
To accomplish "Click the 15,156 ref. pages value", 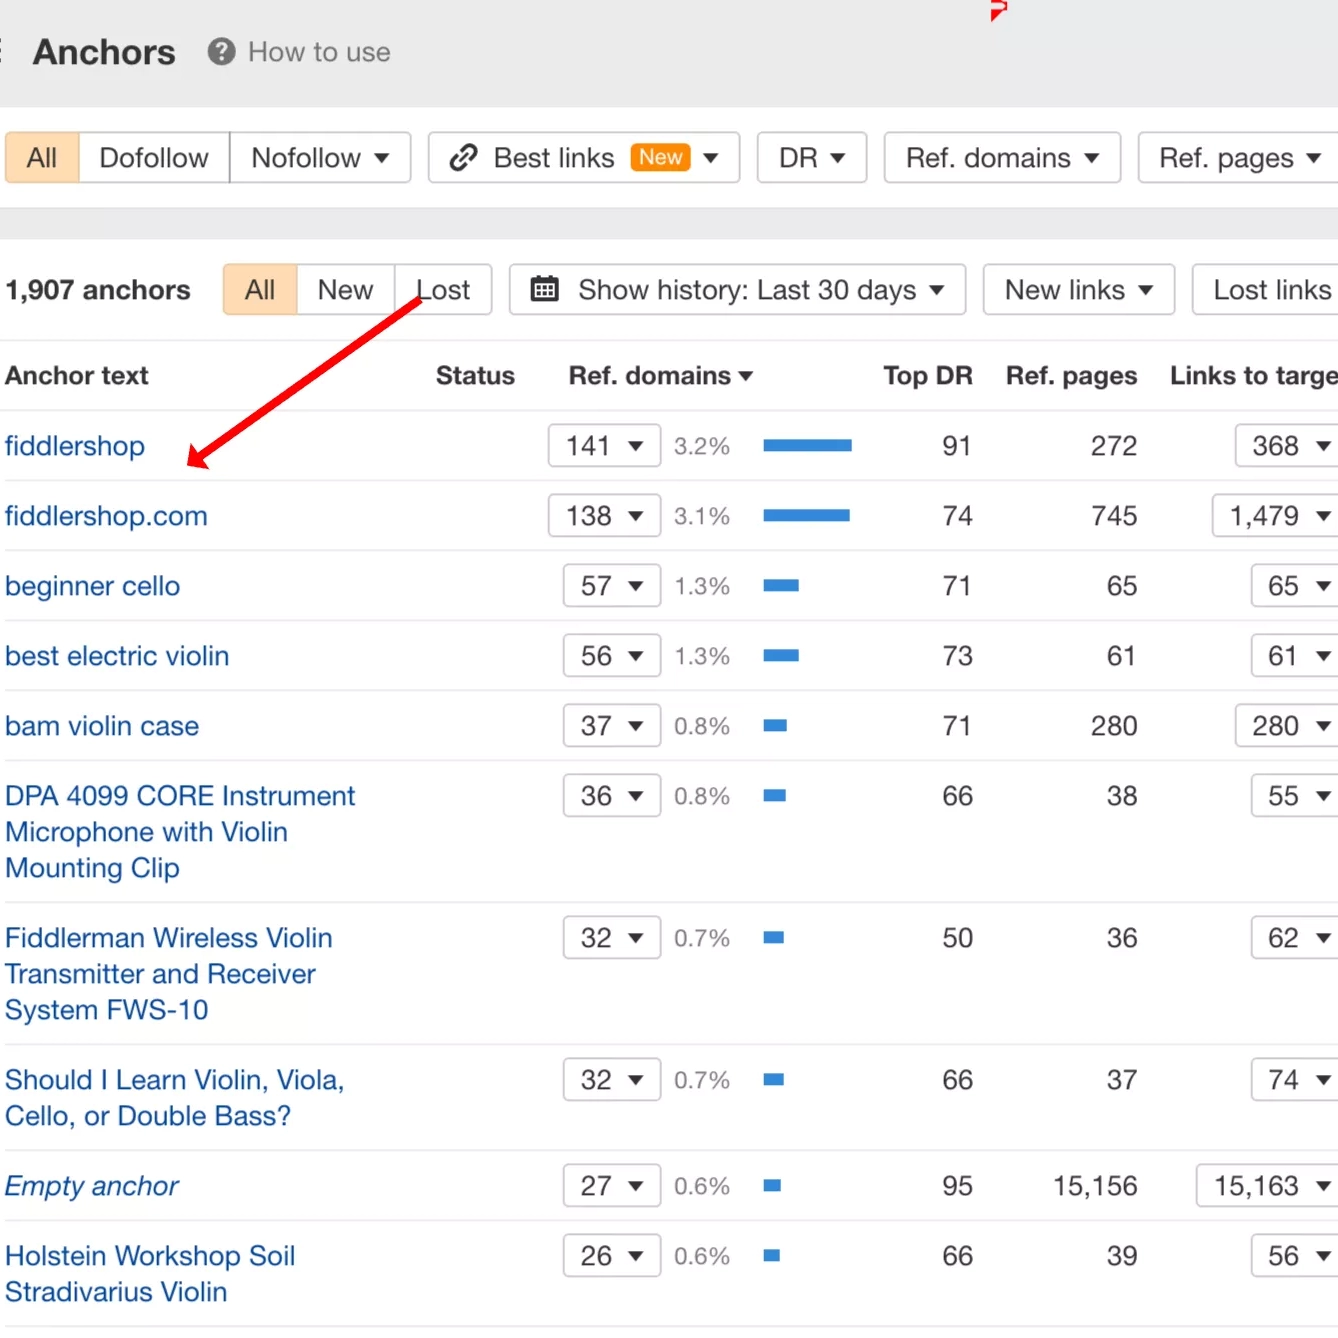I will 1095,1186.
